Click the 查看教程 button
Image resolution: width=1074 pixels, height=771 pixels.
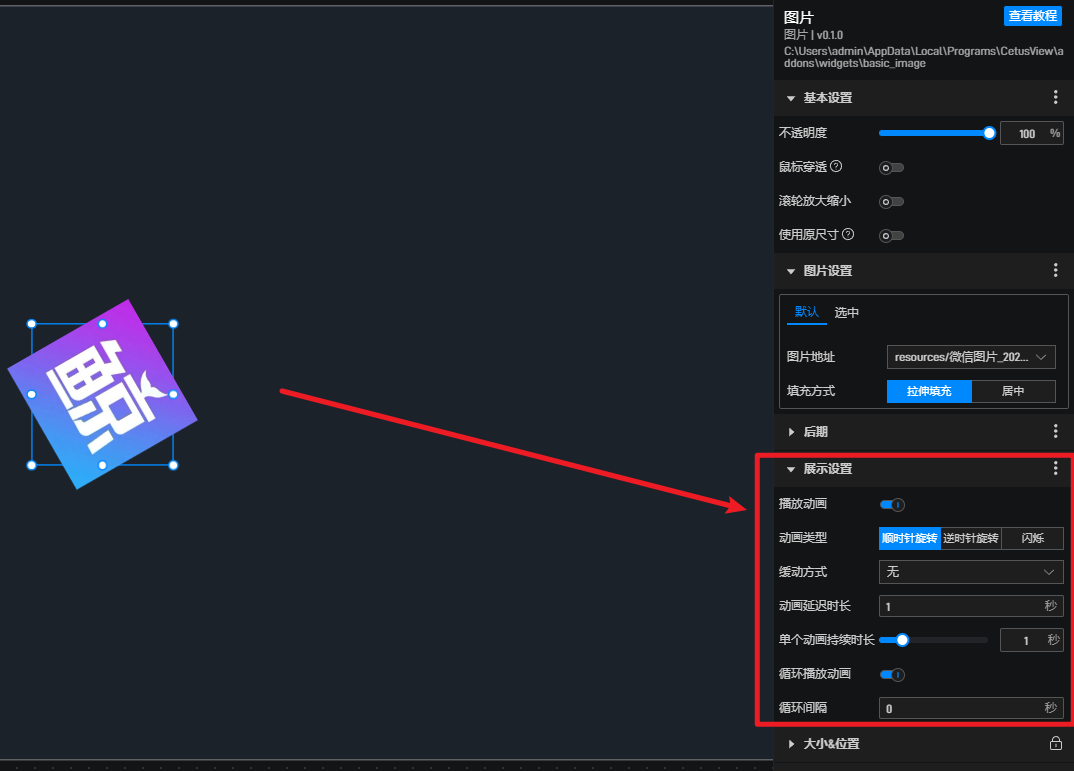pos(1032,16)
